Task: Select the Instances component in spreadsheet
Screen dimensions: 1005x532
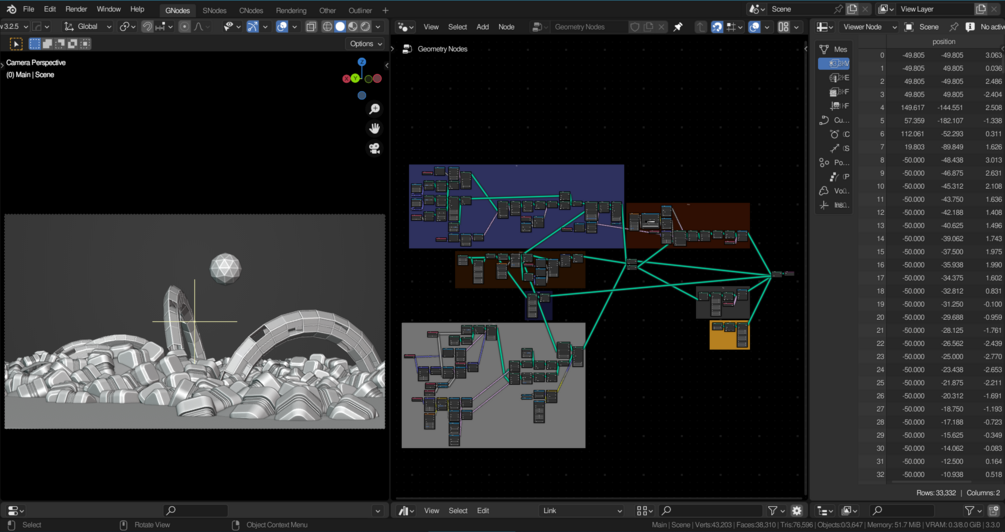Action: [x=834, y=205]
